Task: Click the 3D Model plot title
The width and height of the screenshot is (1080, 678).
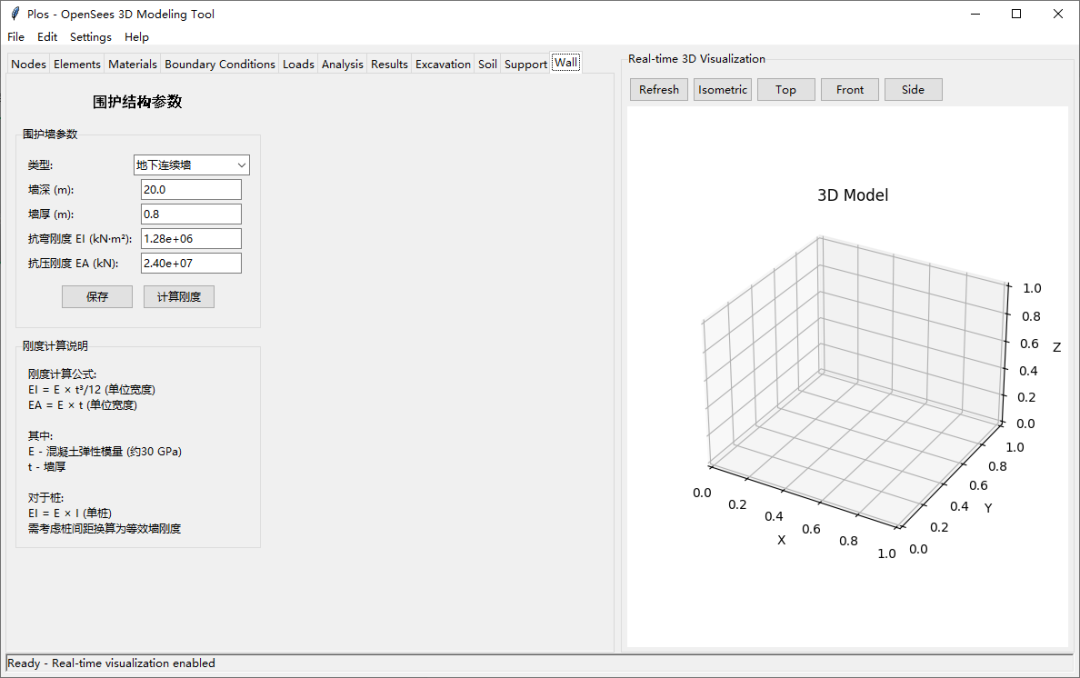Action: [853, 196]
